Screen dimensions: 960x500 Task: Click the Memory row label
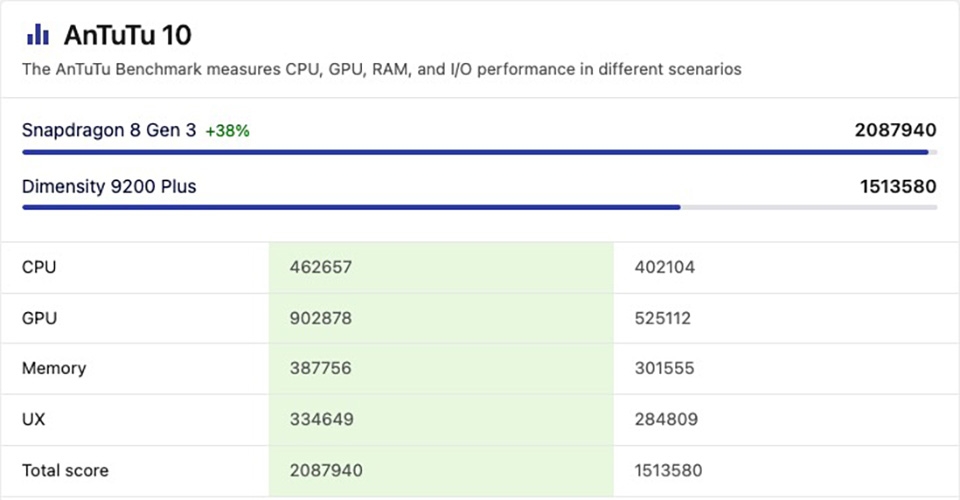click(x=54, y=368)
